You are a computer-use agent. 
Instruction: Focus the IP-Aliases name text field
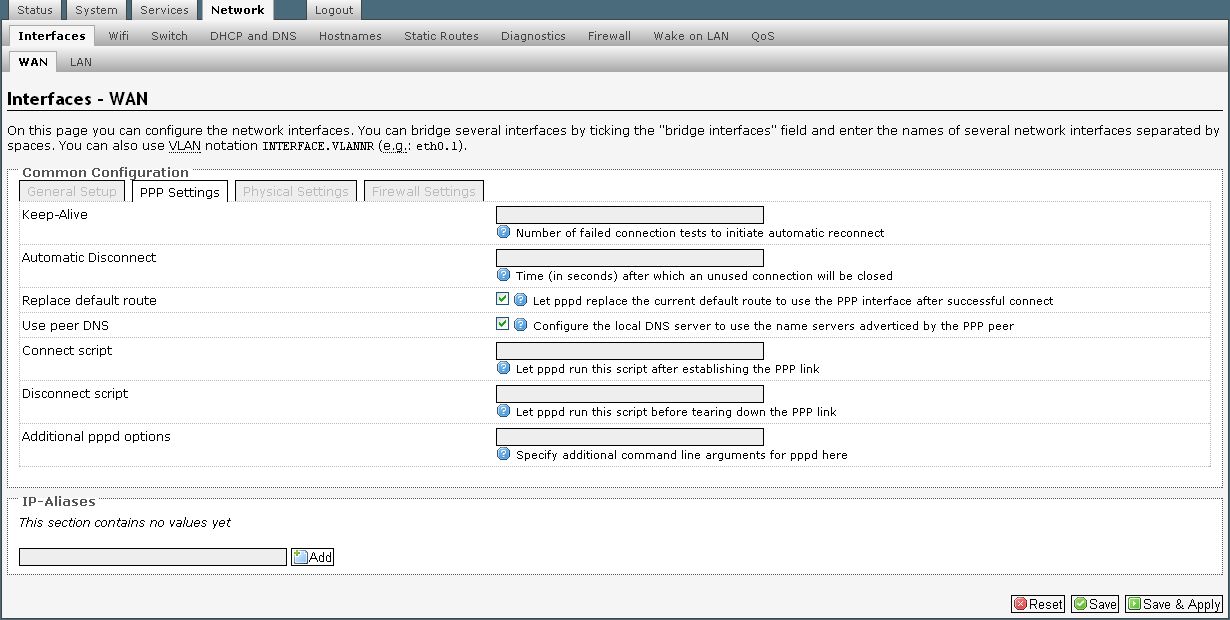[x=153, y=557]
